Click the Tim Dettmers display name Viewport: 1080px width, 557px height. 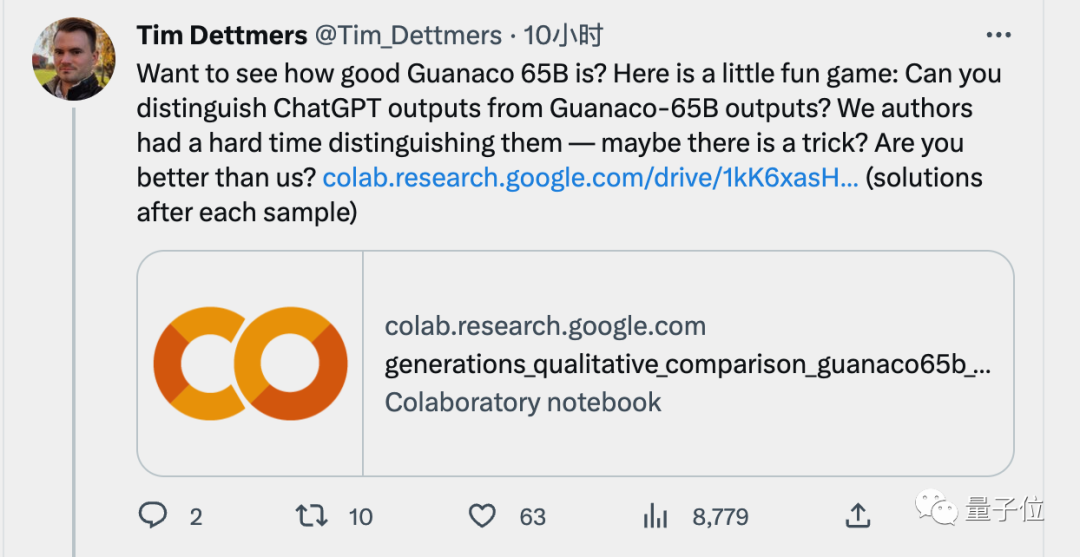tap(222, 36)
